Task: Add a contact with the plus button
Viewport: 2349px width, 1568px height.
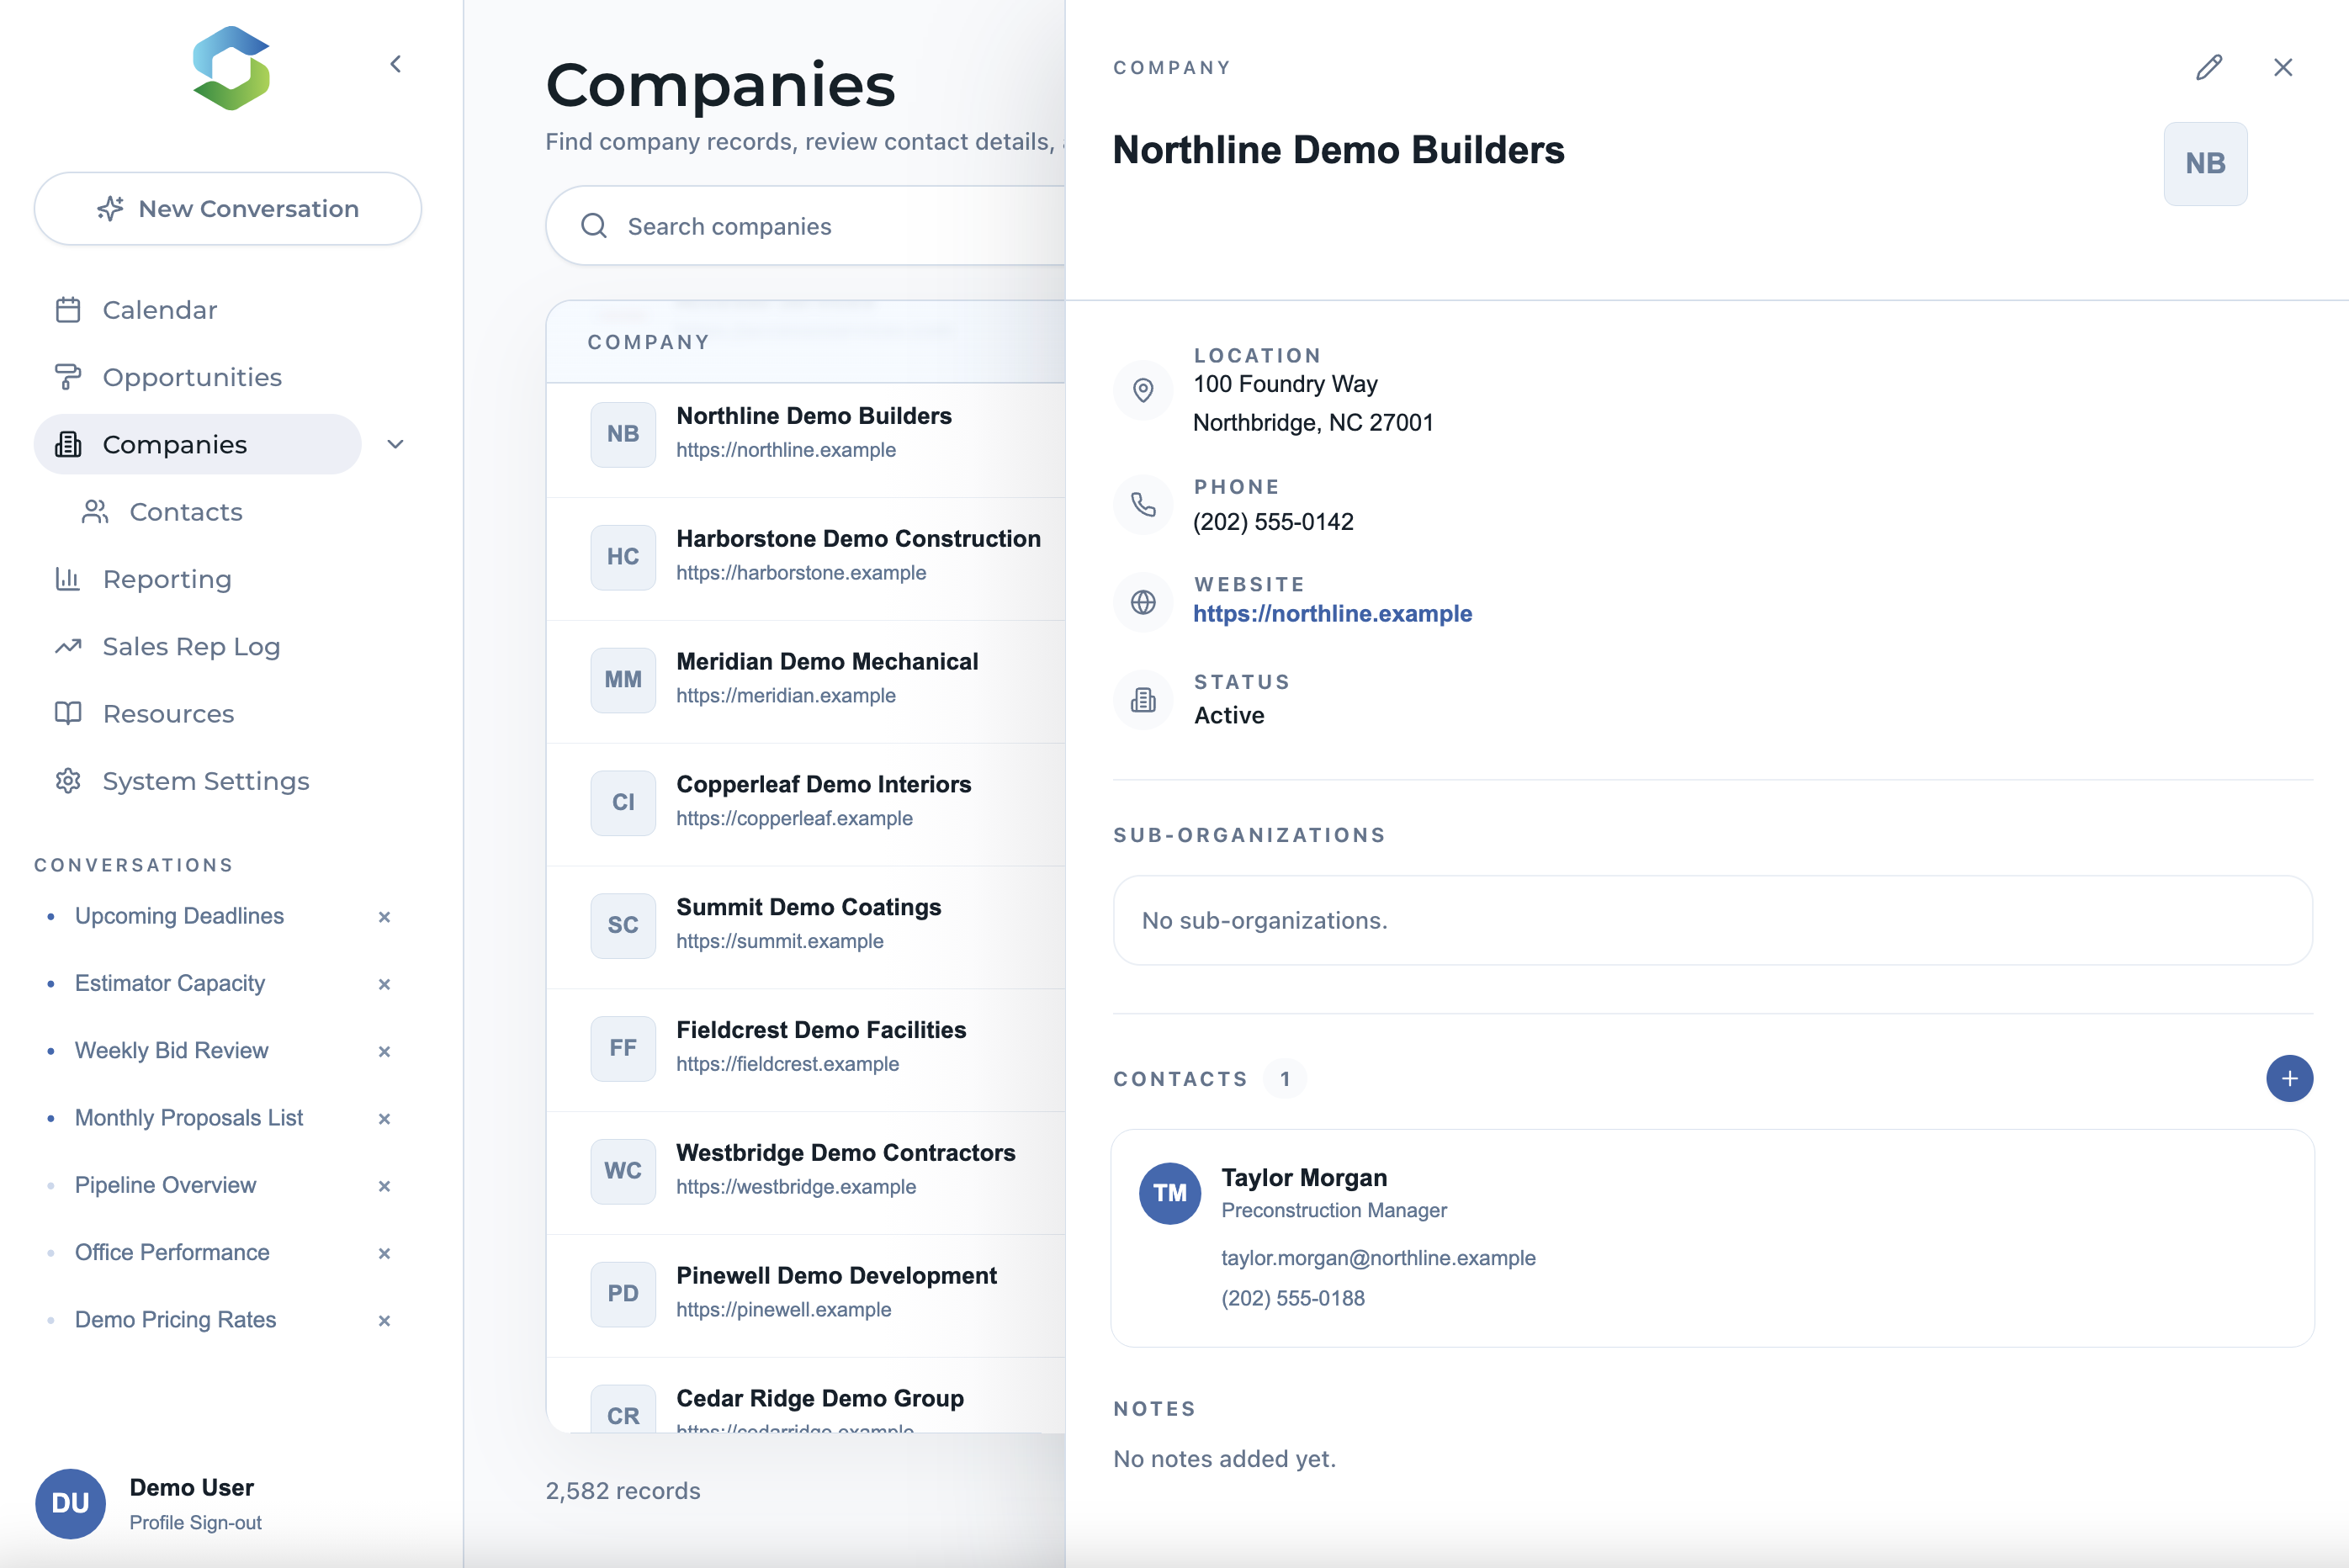Action: pyautogui.click(x=2289, y=1079)
